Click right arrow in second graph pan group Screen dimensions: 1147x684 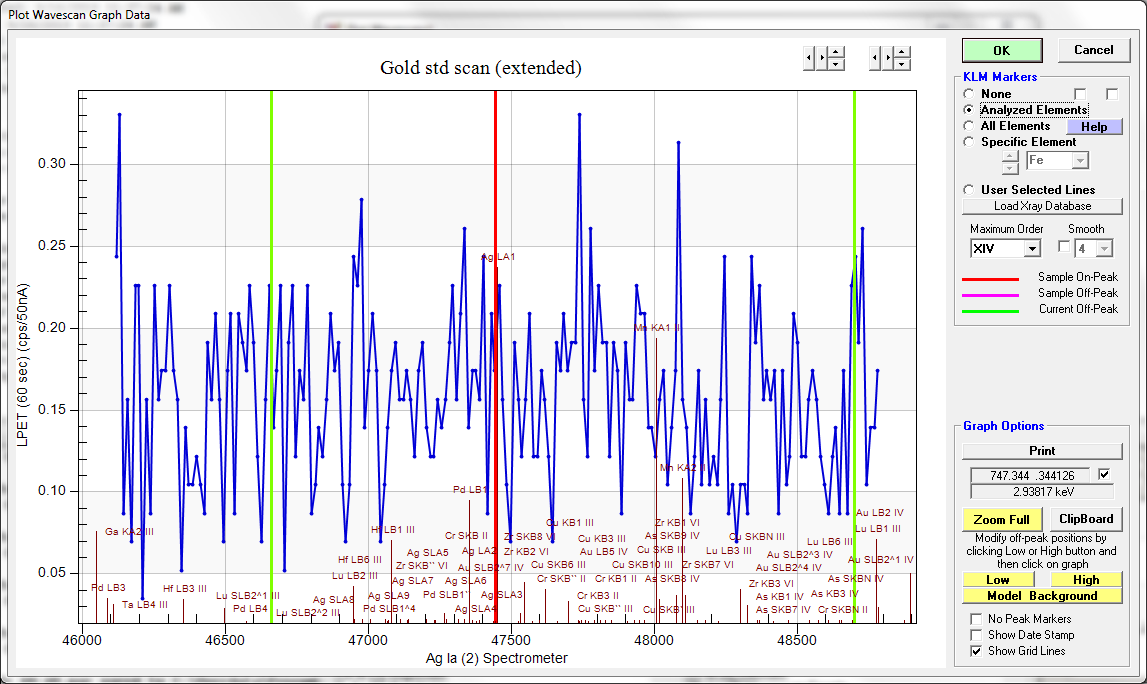(x=888, y=58)
